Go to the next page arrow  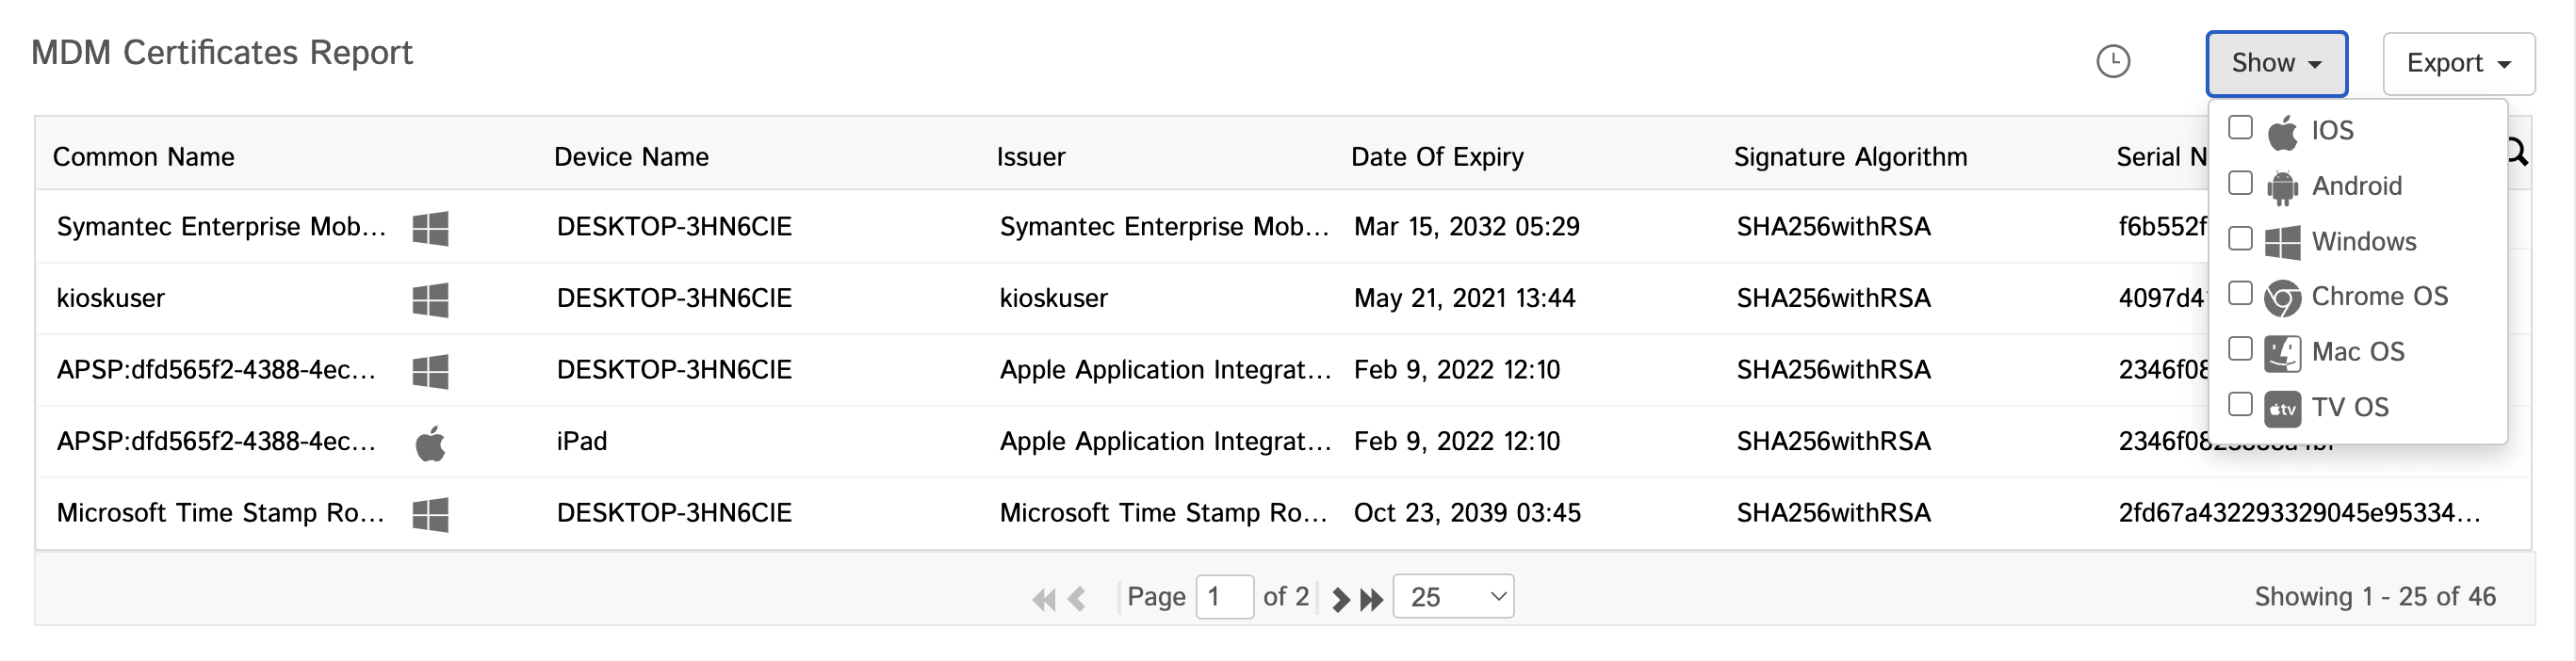point(1341,599)
